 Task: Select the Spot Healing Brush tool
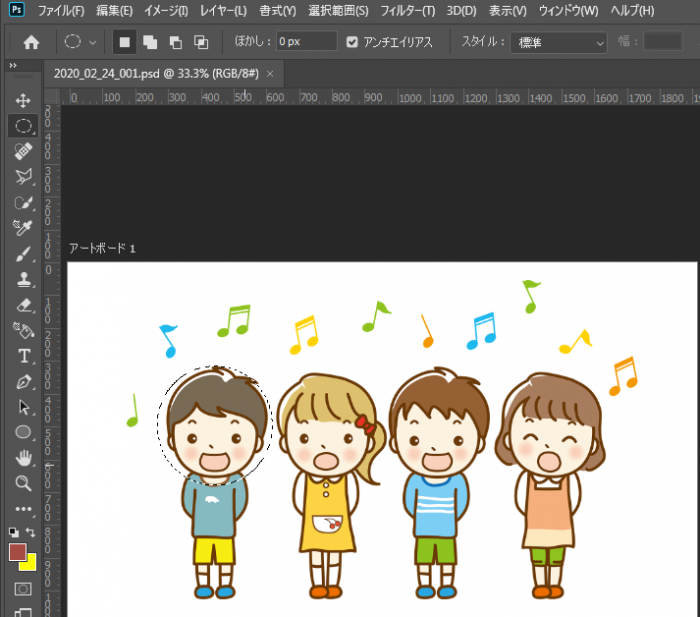pyautogui.click(x=23, y=151)
